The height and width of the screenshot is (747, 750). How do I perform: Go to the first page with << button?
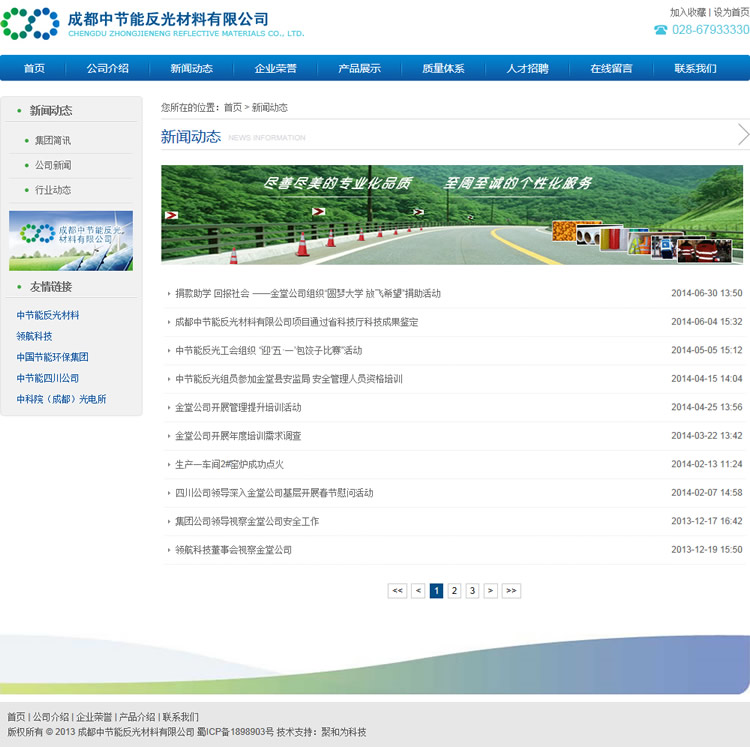click(x=397, y=591)
